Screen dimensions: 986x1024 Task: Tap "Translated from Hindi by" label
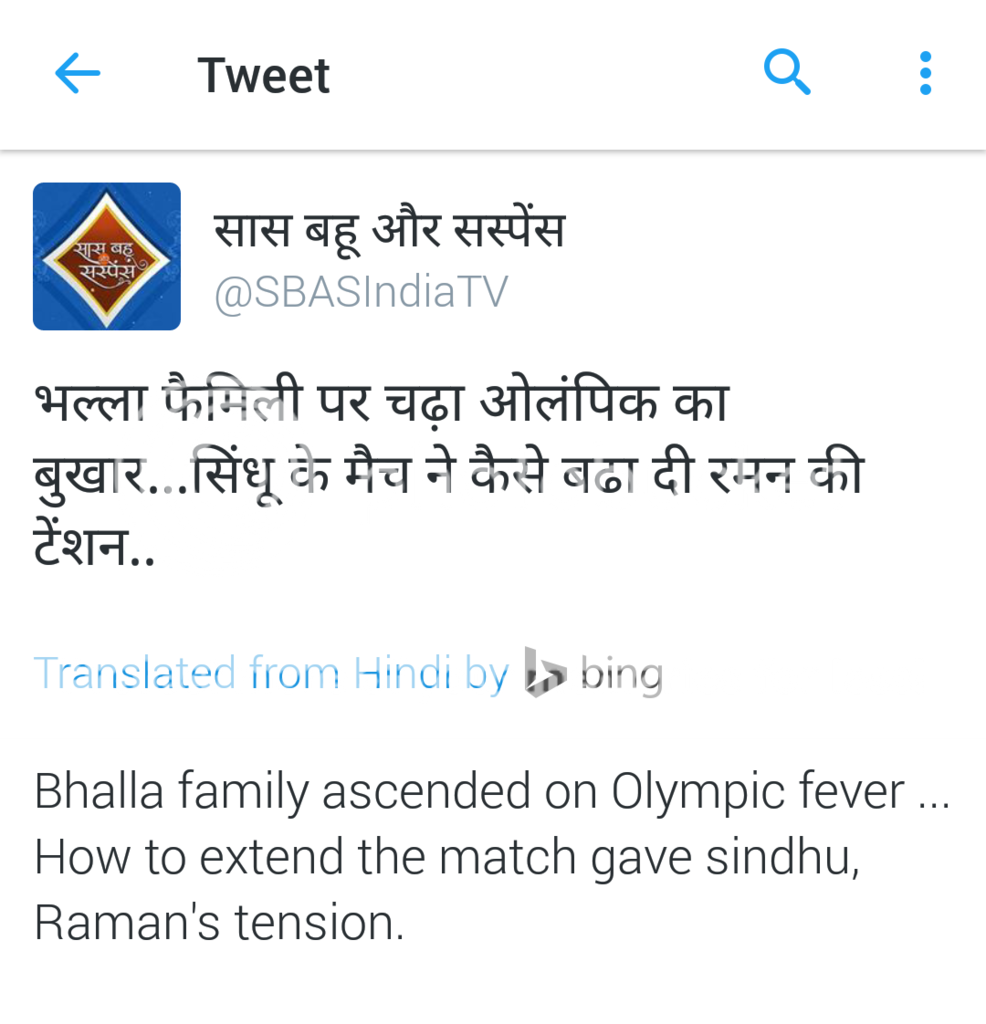pos(271,673)
